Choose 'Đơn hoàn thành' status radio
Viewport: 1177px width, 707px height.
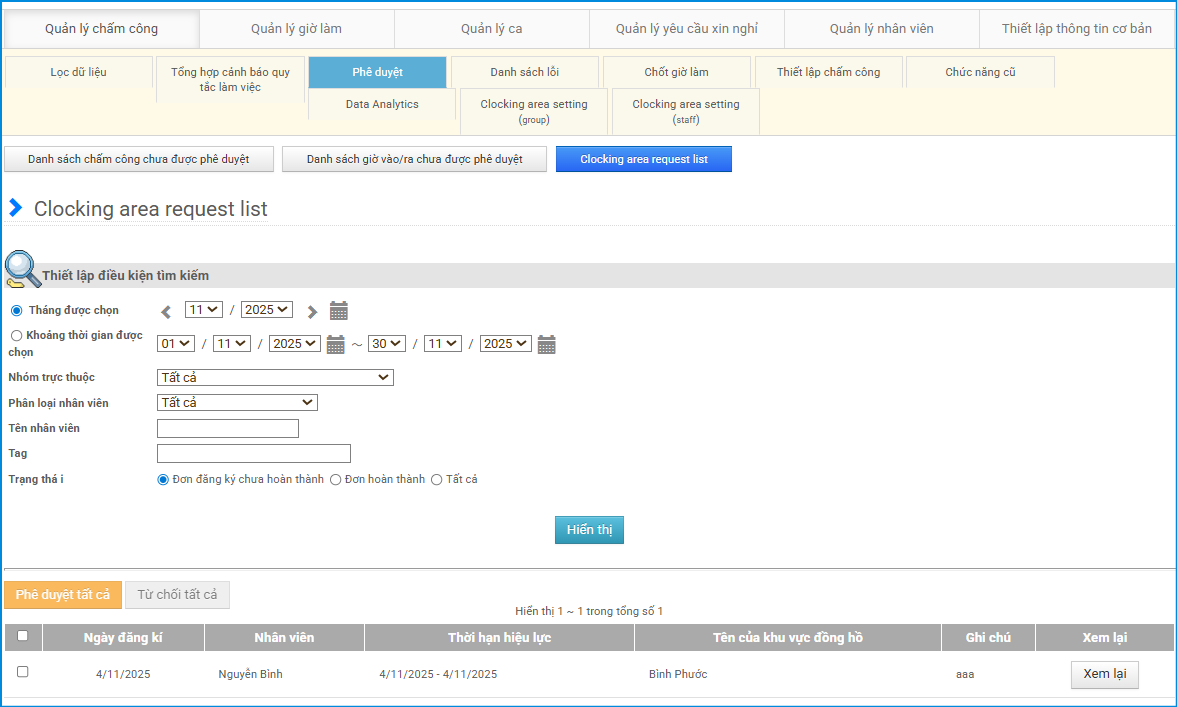[x=336, y=480]
